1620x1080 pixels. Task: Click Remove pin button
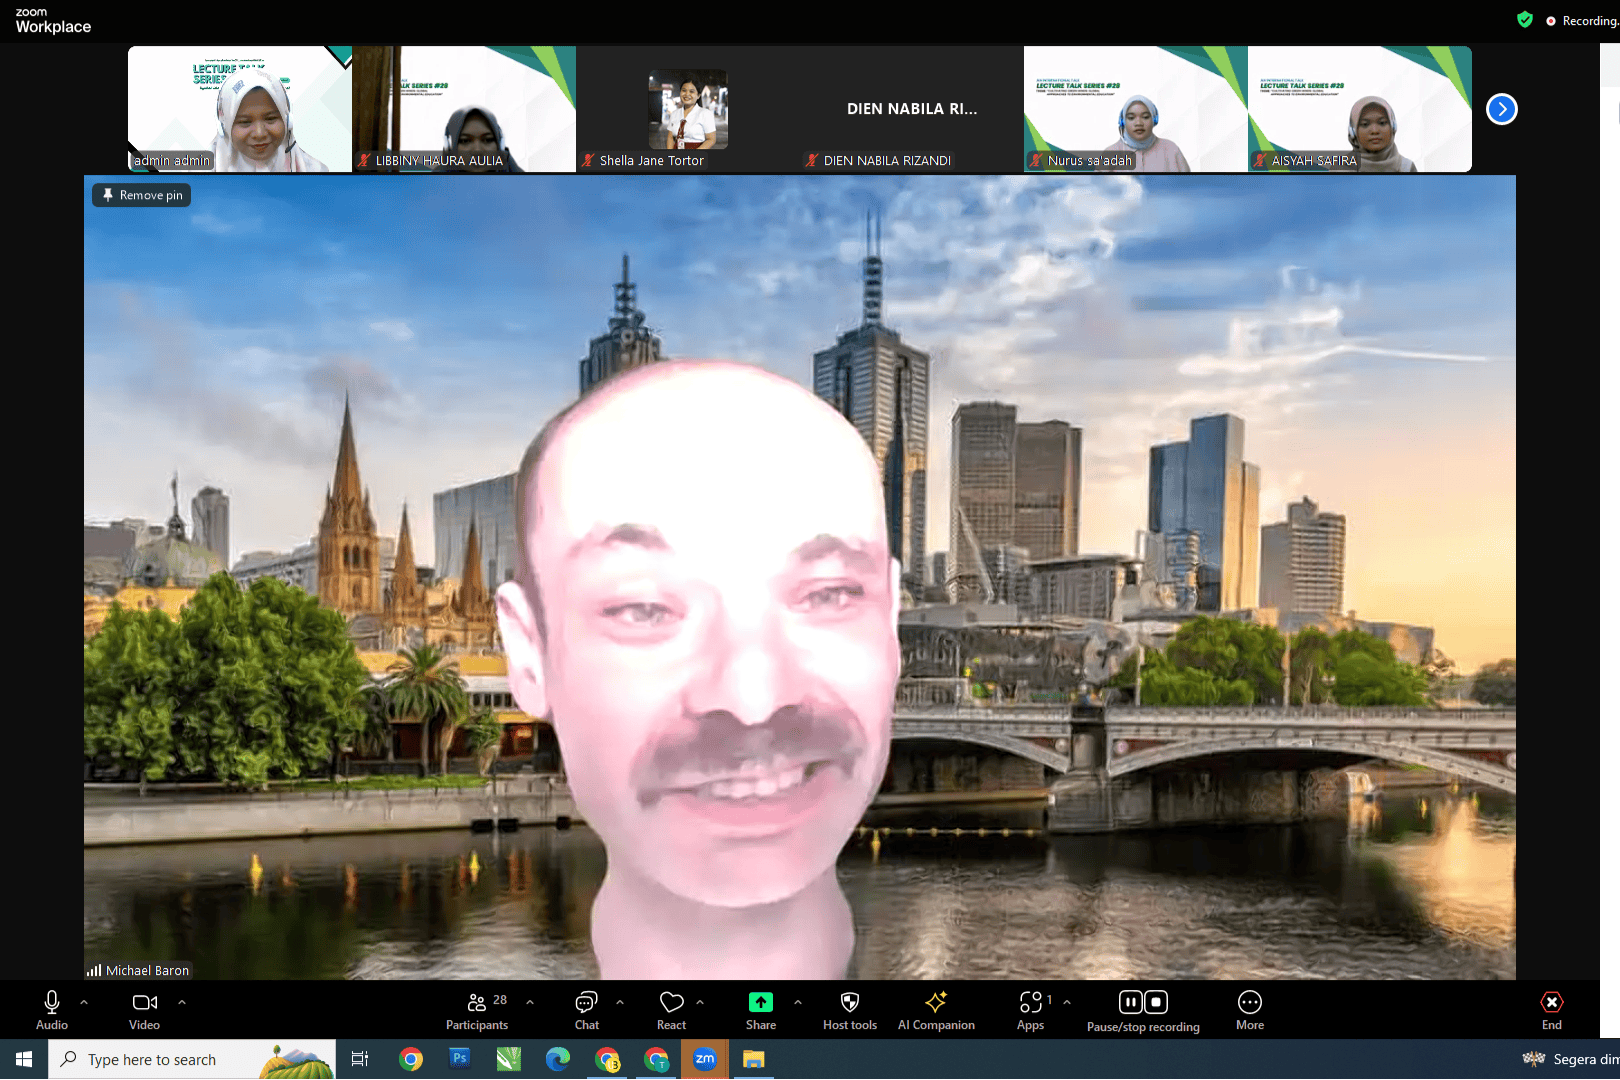click(x=142, y=195)
